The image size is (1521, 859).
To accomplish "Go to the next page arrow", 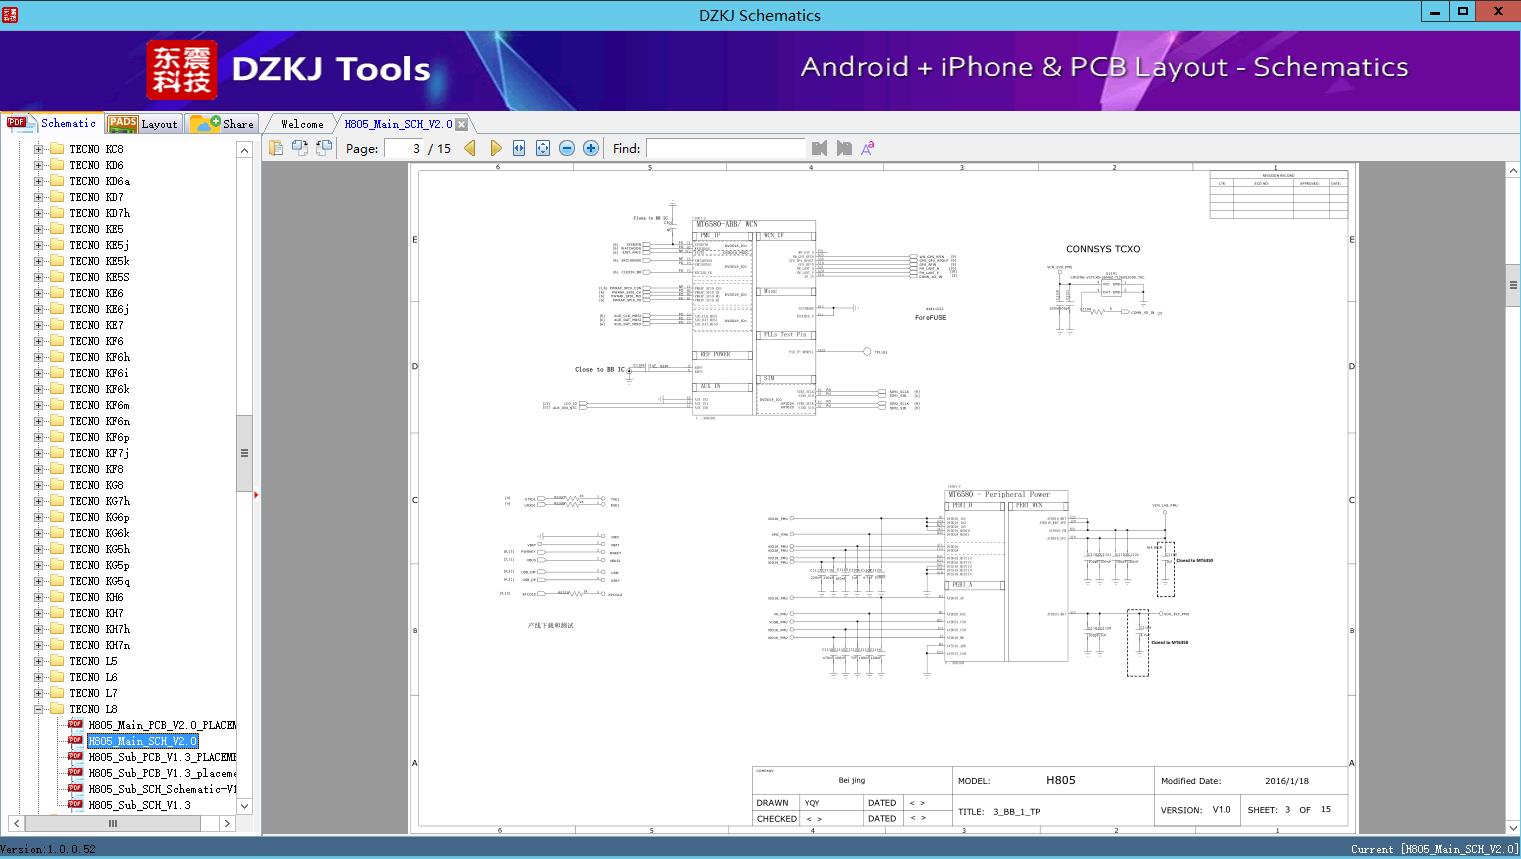I will (496, 148).
